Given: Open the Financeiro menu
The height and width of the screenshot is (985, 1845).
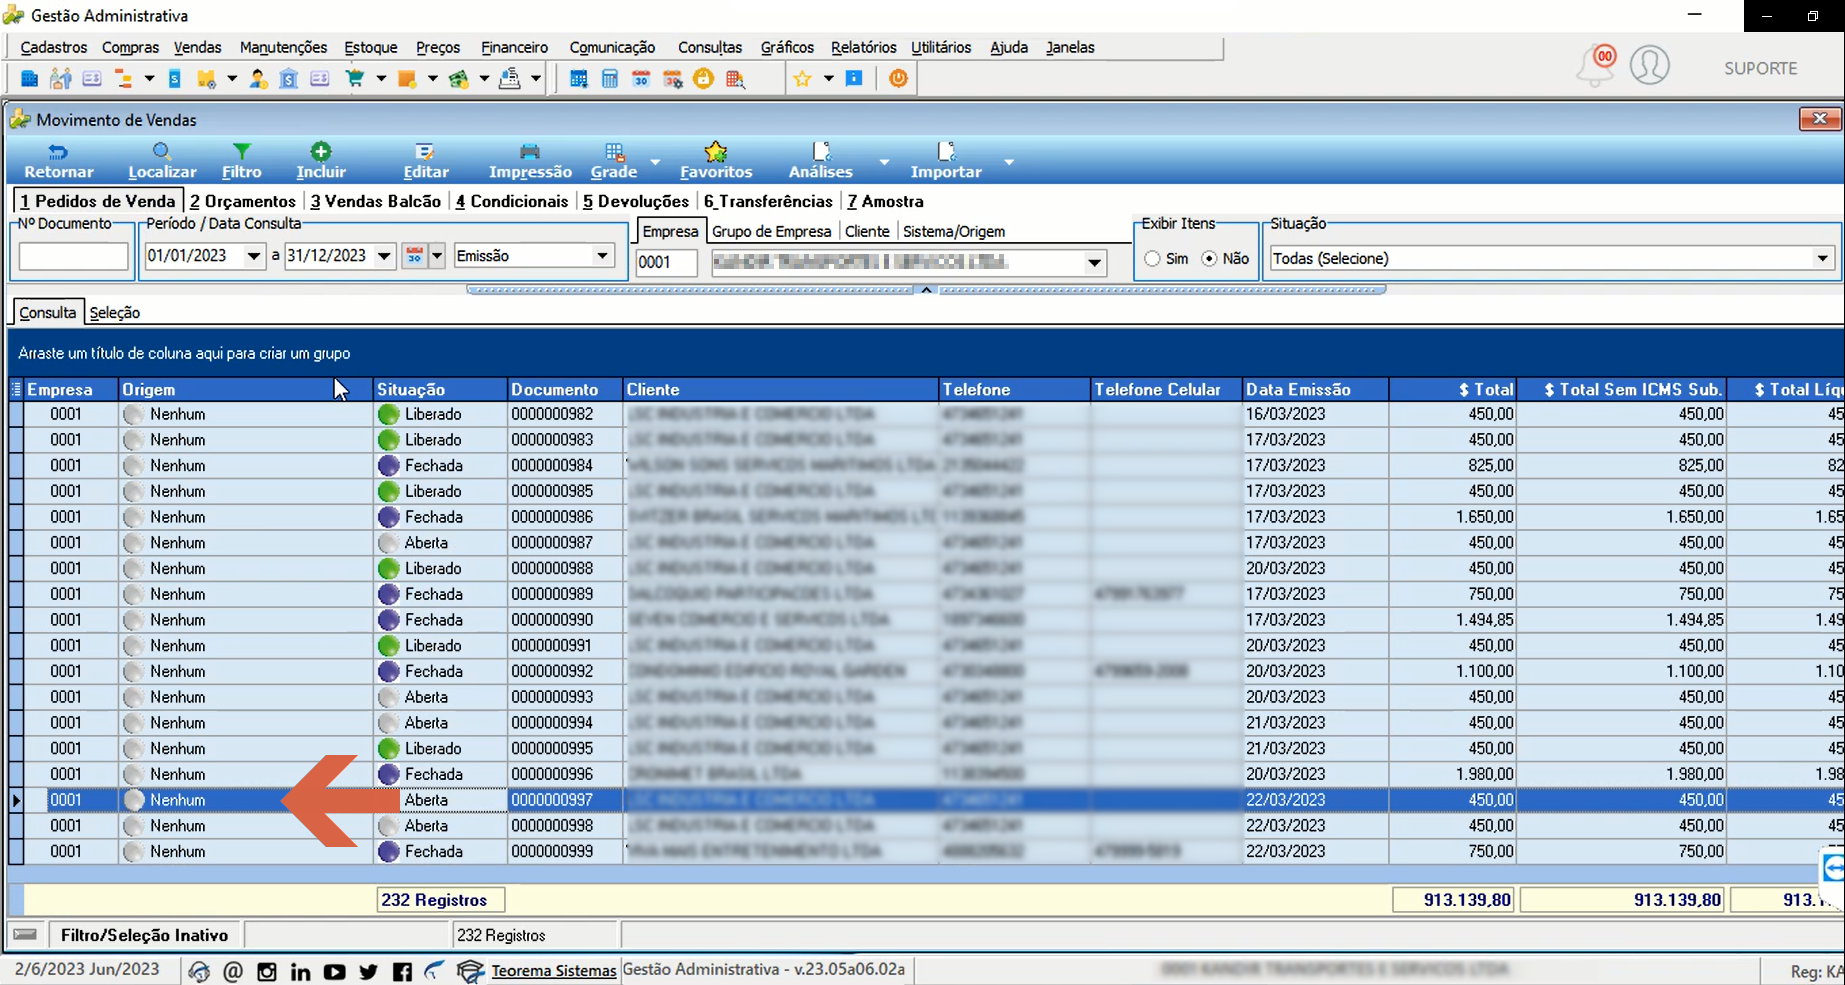Looking at the screenshot, I should (x=514, y=47).
